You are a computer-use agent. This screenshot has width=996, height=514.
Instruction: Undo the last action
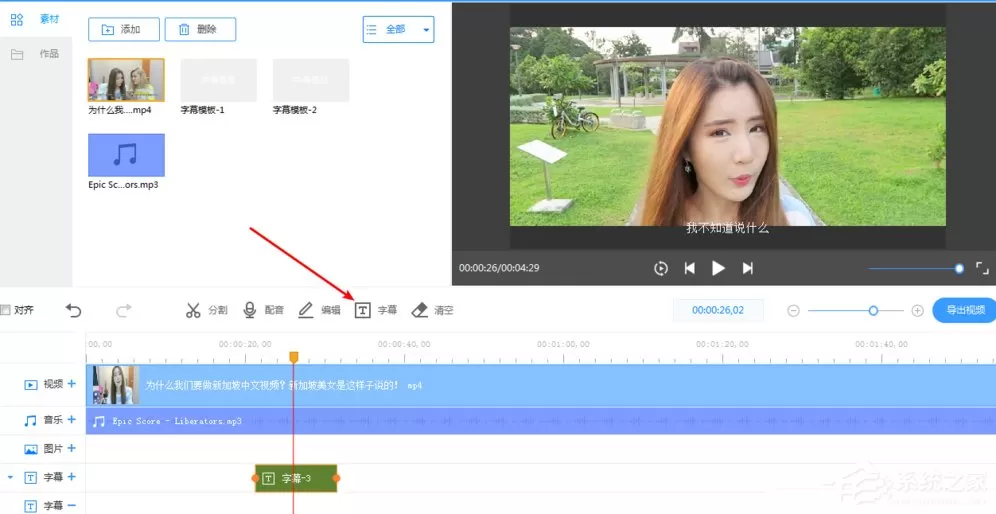[x=74, y=310]
